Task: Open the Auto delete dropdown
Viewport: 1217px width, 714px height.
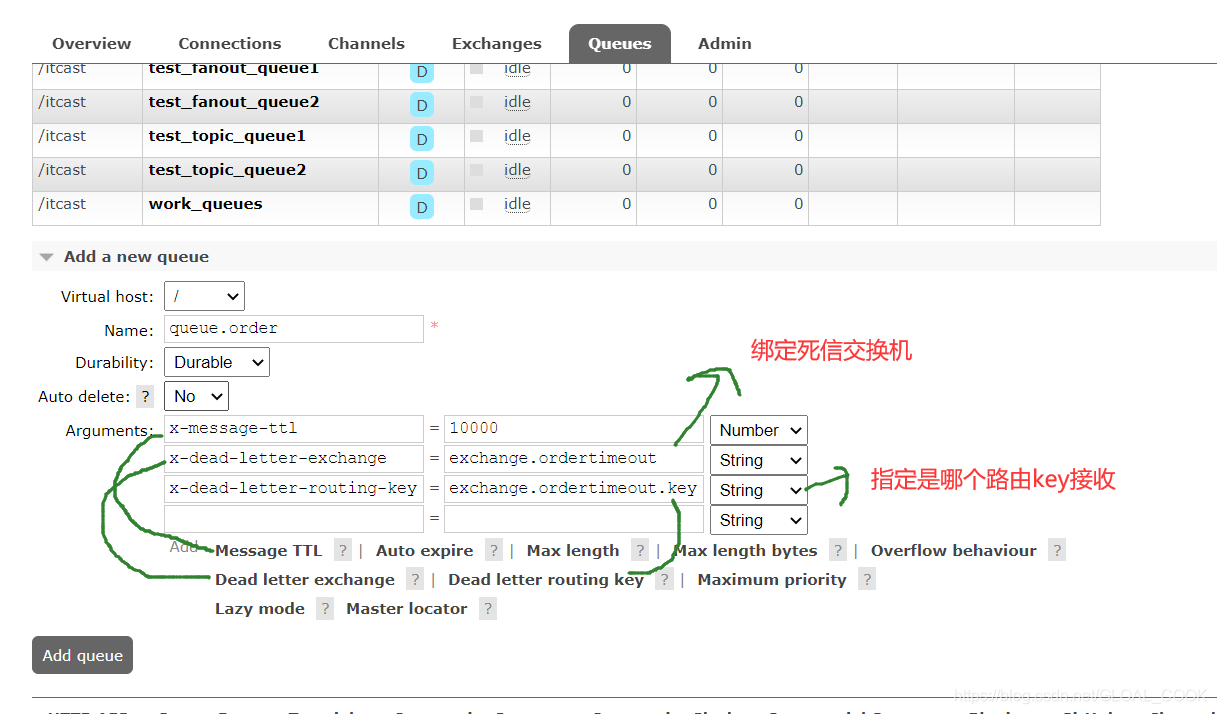Action: tap(196, 396)
